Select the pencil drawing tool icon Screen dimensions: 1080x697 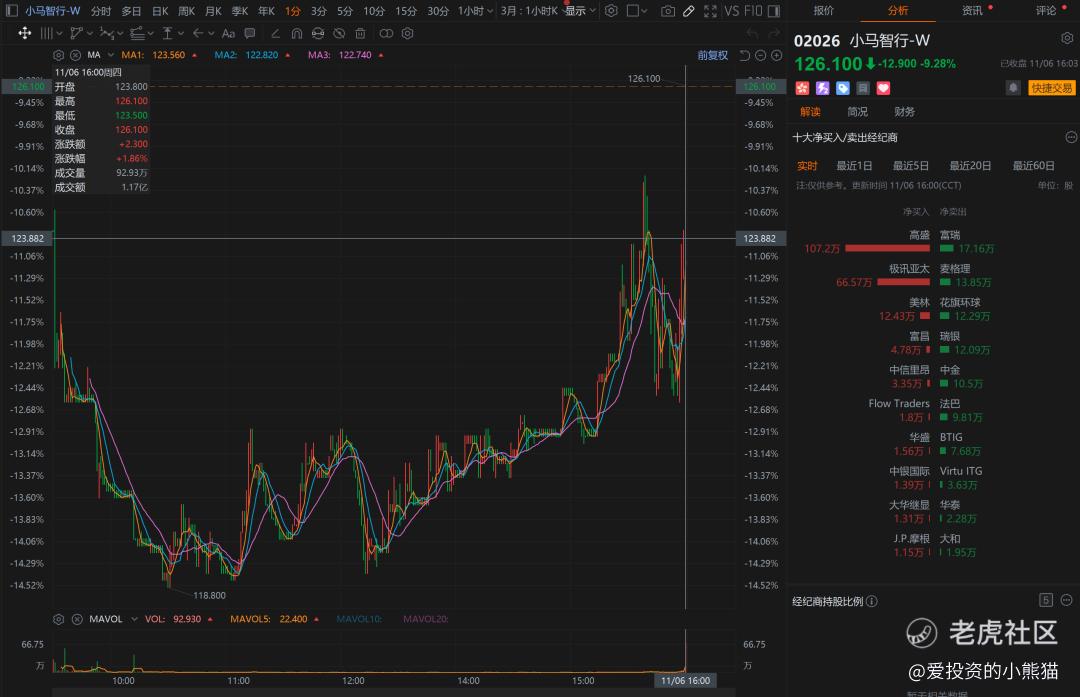(x=689, y=11)
